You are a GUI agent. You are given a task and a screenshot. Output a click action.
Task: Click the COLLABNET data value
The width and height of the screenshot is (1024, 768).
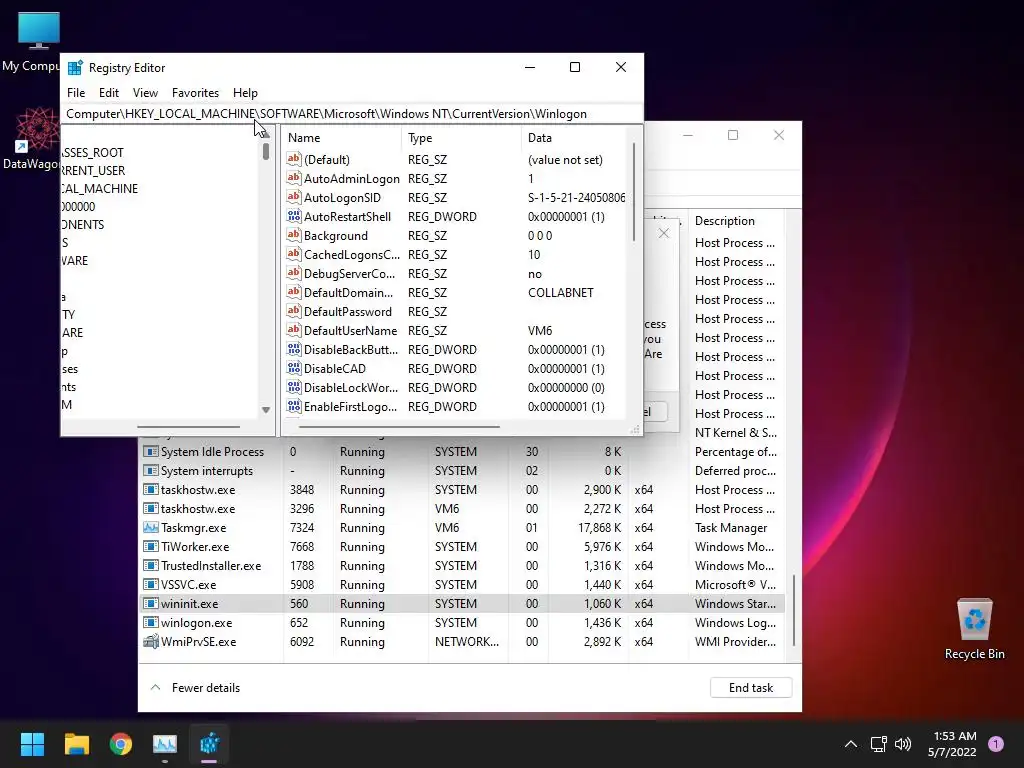[560, 293]
